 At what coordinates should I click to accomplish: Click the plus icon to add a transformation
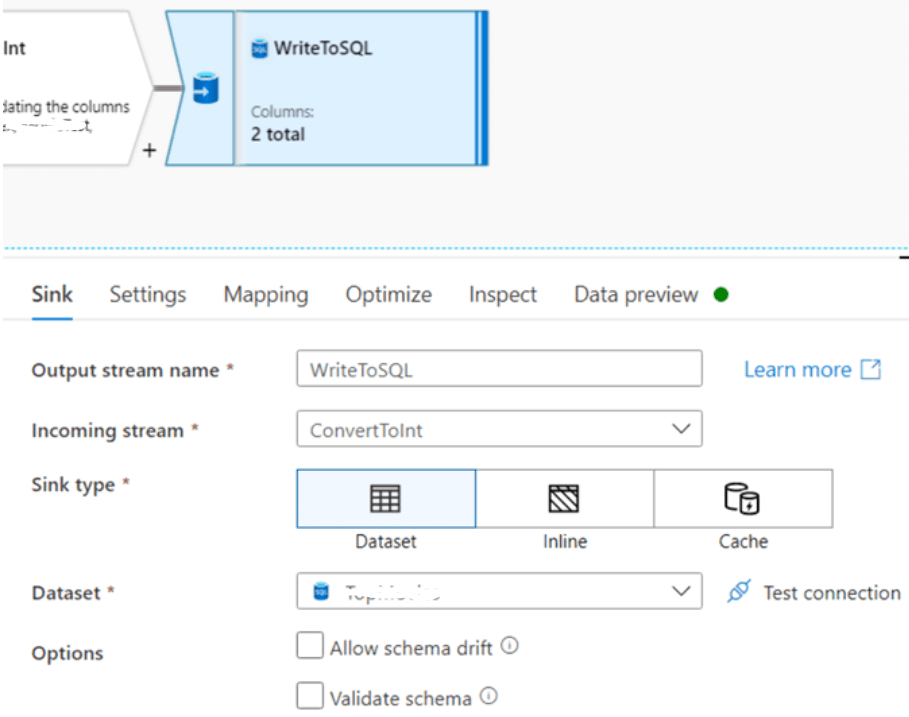coord(149,151)
